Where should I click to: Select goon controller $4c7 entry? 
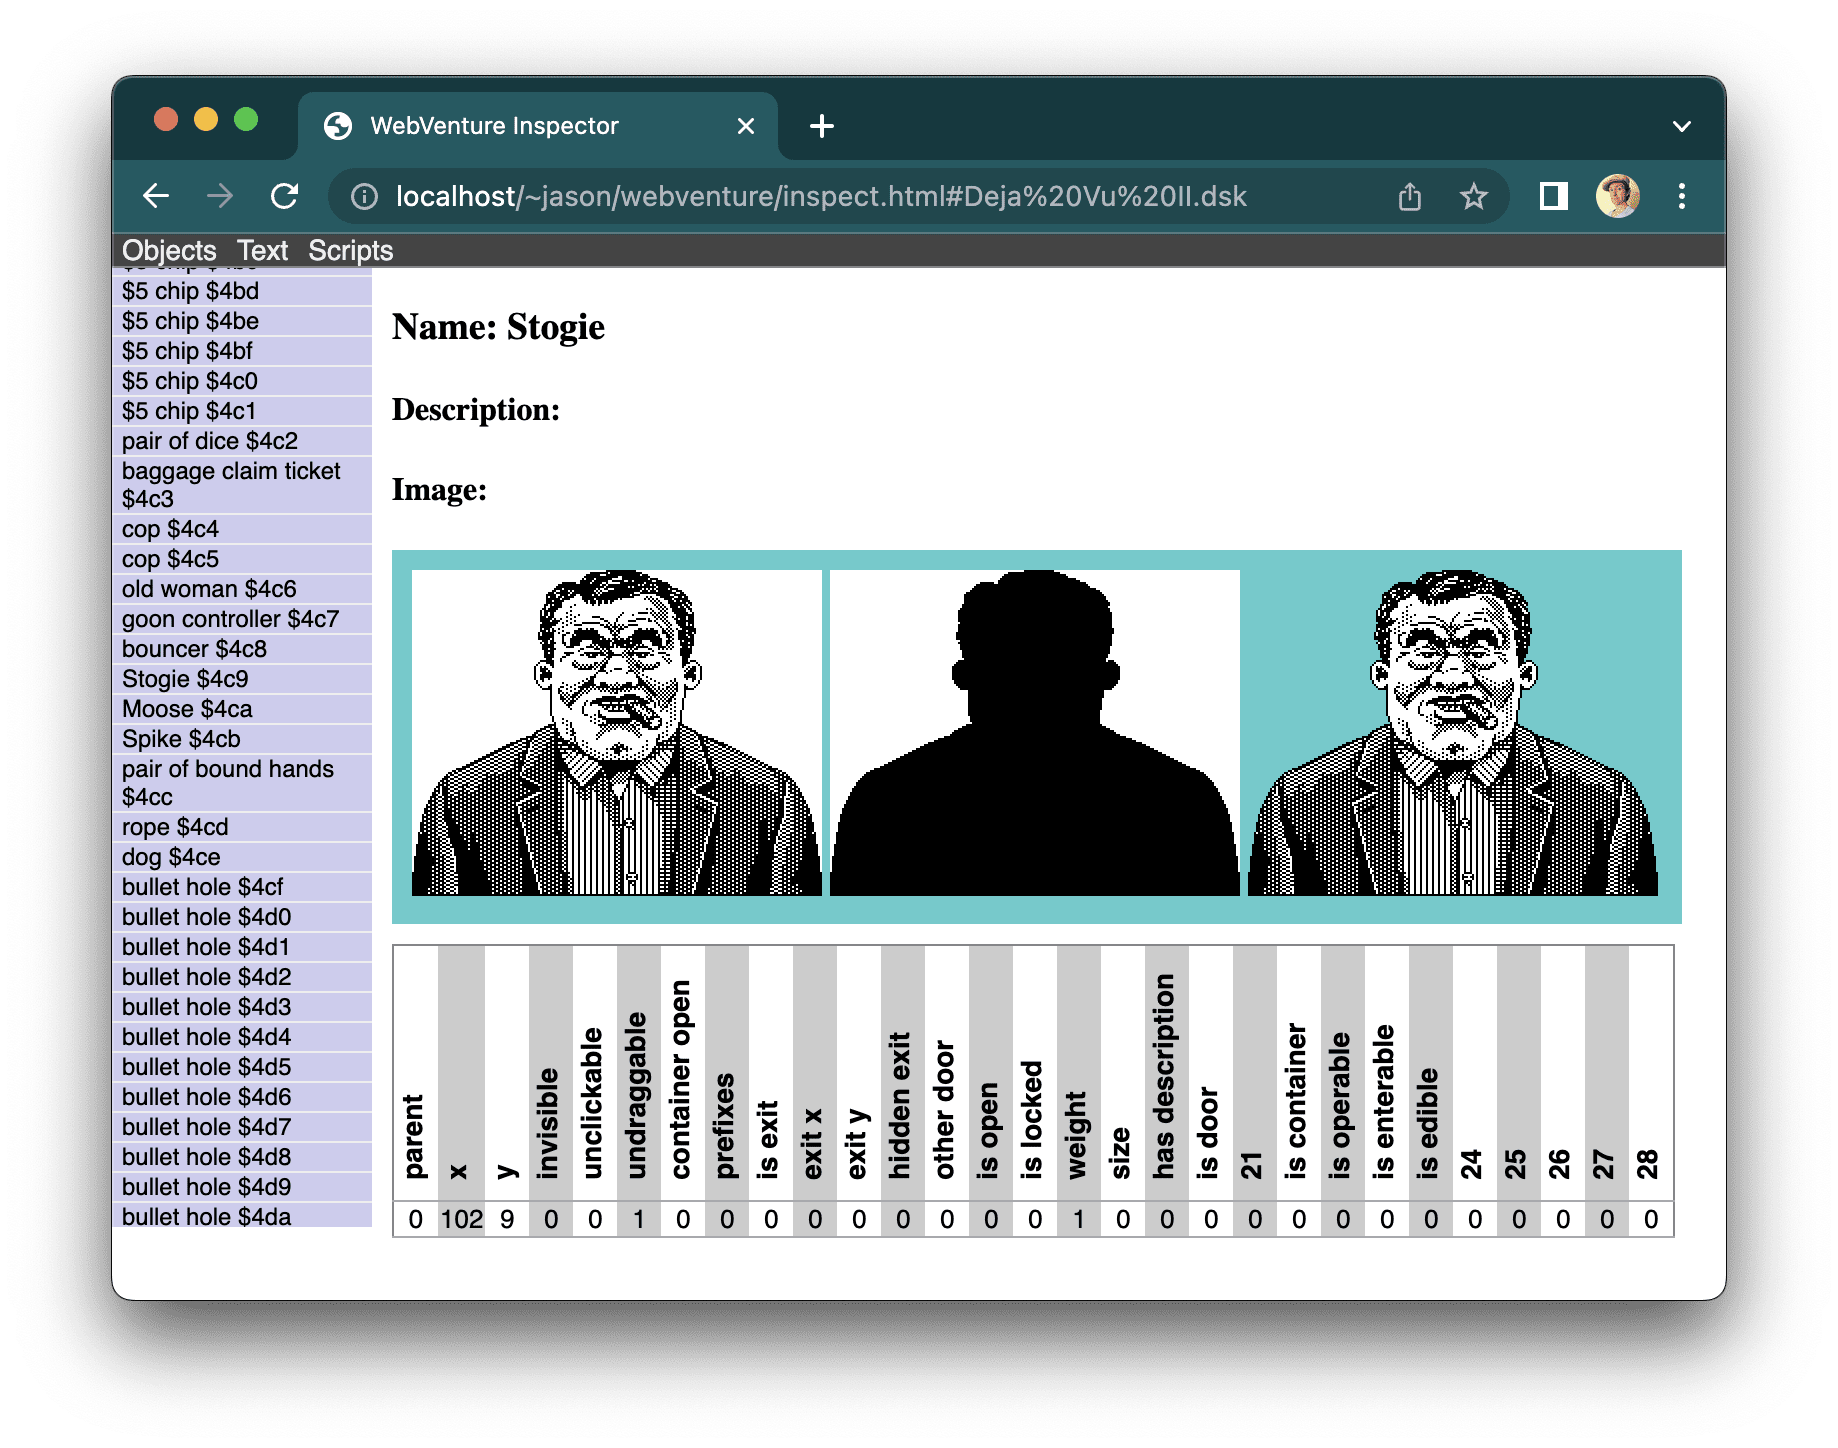(242, 619)
